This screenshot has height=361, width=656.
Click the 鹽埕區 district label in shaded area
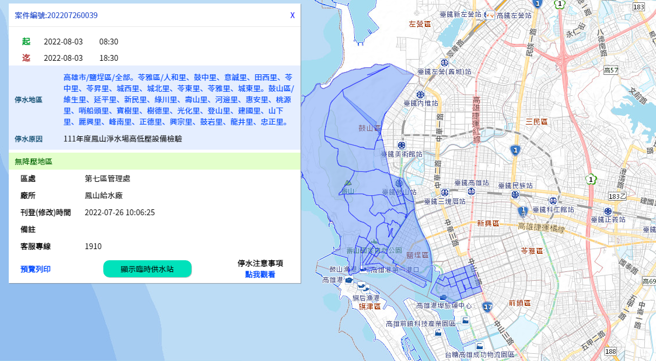(x=418, y=255)
